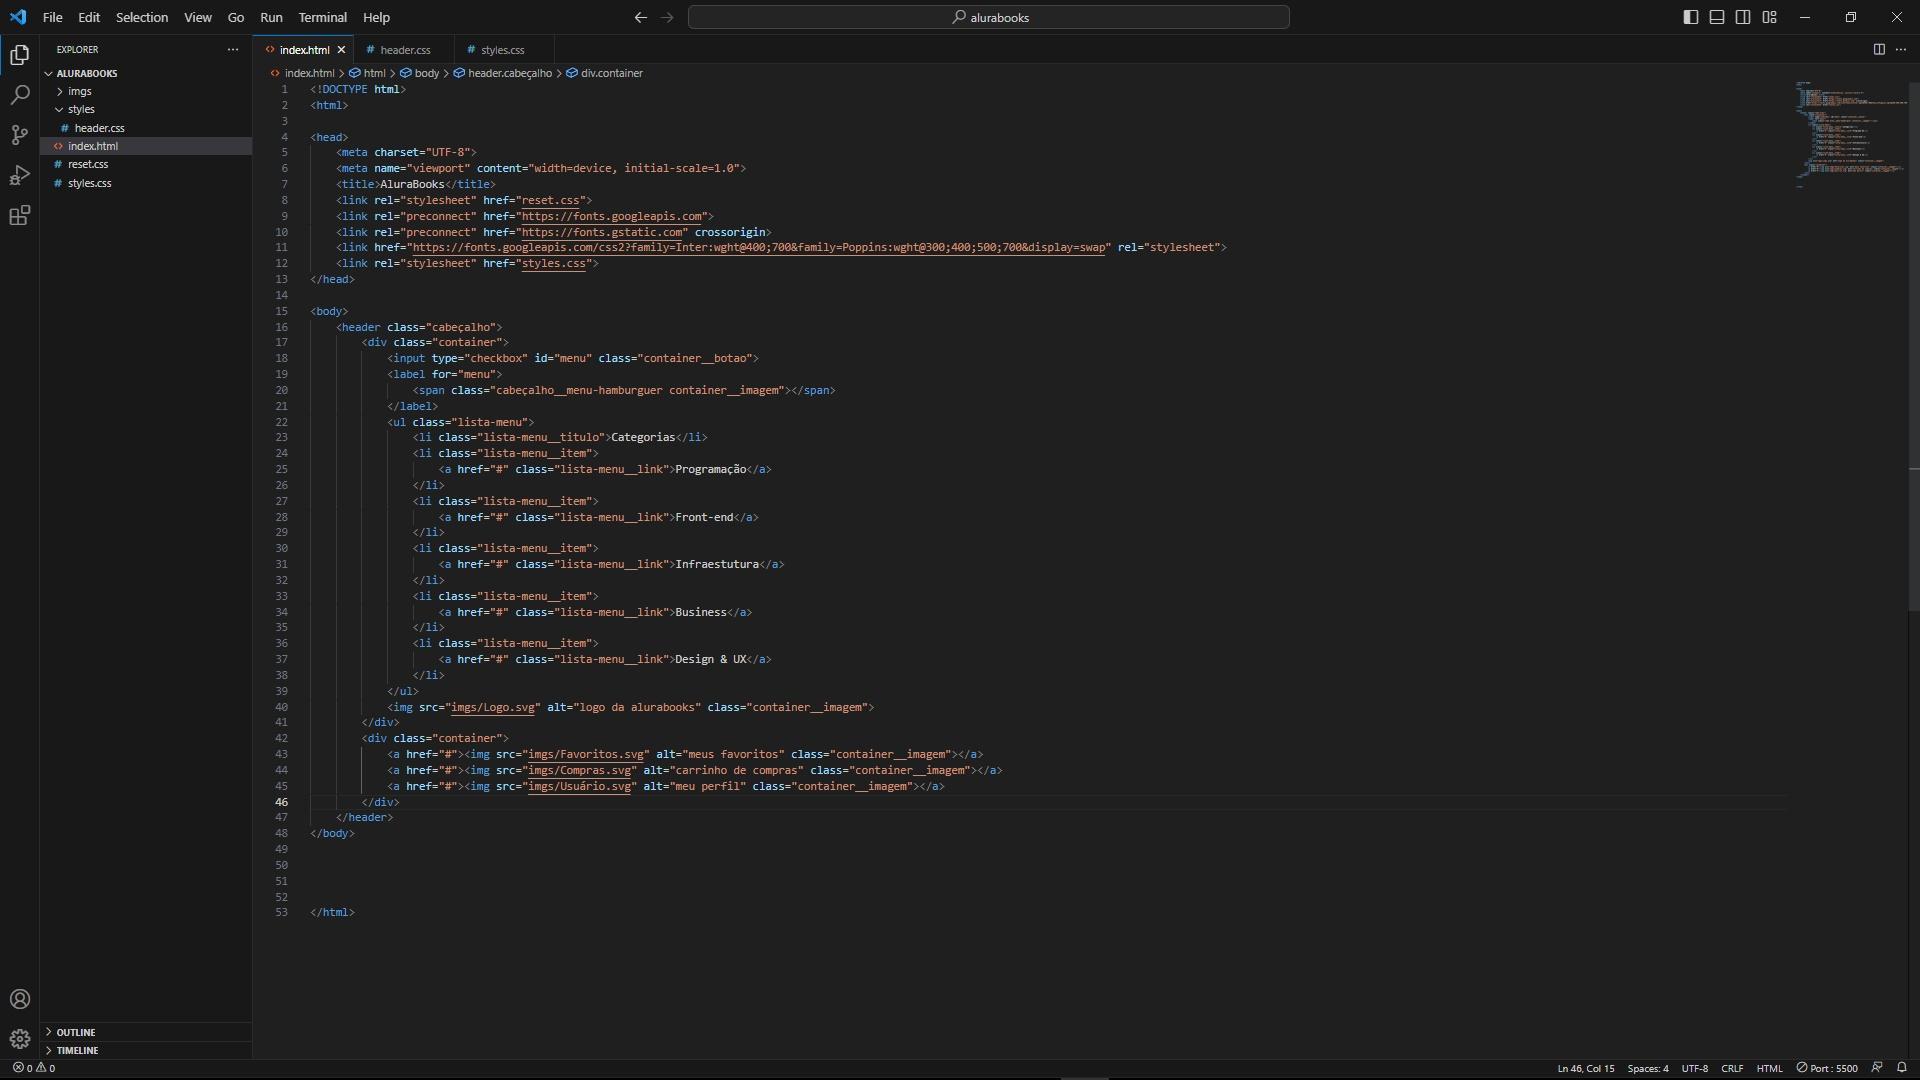
Task: Open the Terminal menu
Action: [x=322, y=17]
